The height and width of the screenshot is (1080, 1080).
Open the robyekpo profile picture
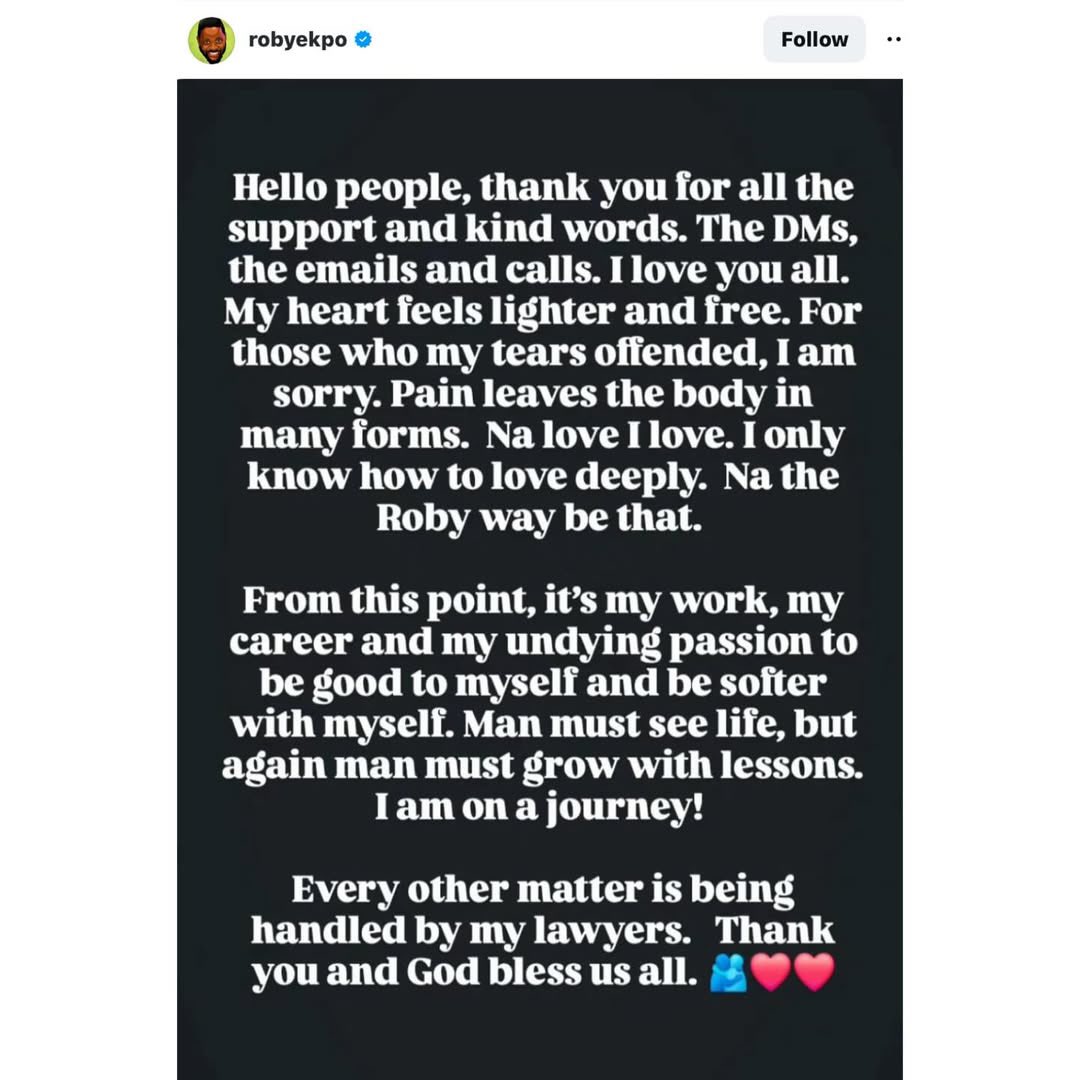[x=211, y=40]
